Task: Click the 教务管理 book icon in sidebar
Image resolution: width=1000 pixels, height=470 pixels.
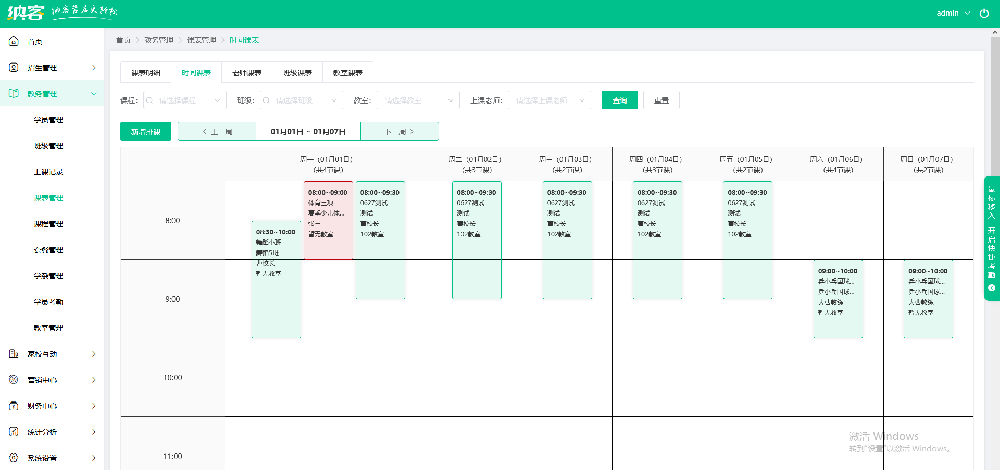Action: click(14, 94)
